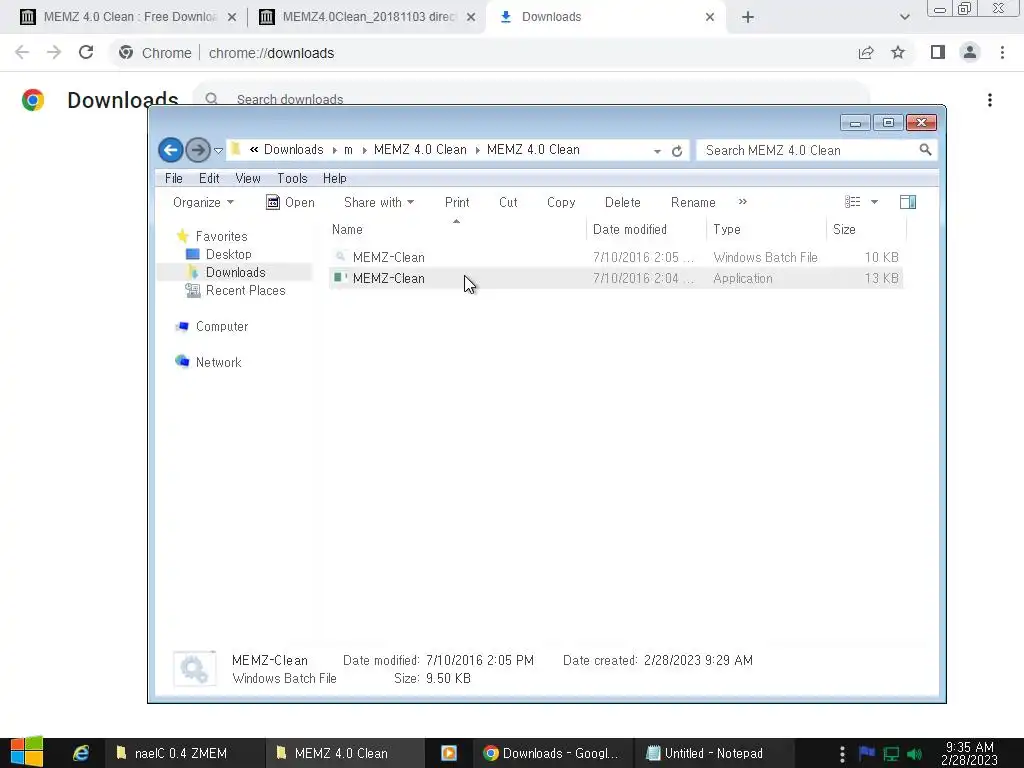
Task: Click the 'm' folder breadcrumb
Action: (x=348, y=150)
